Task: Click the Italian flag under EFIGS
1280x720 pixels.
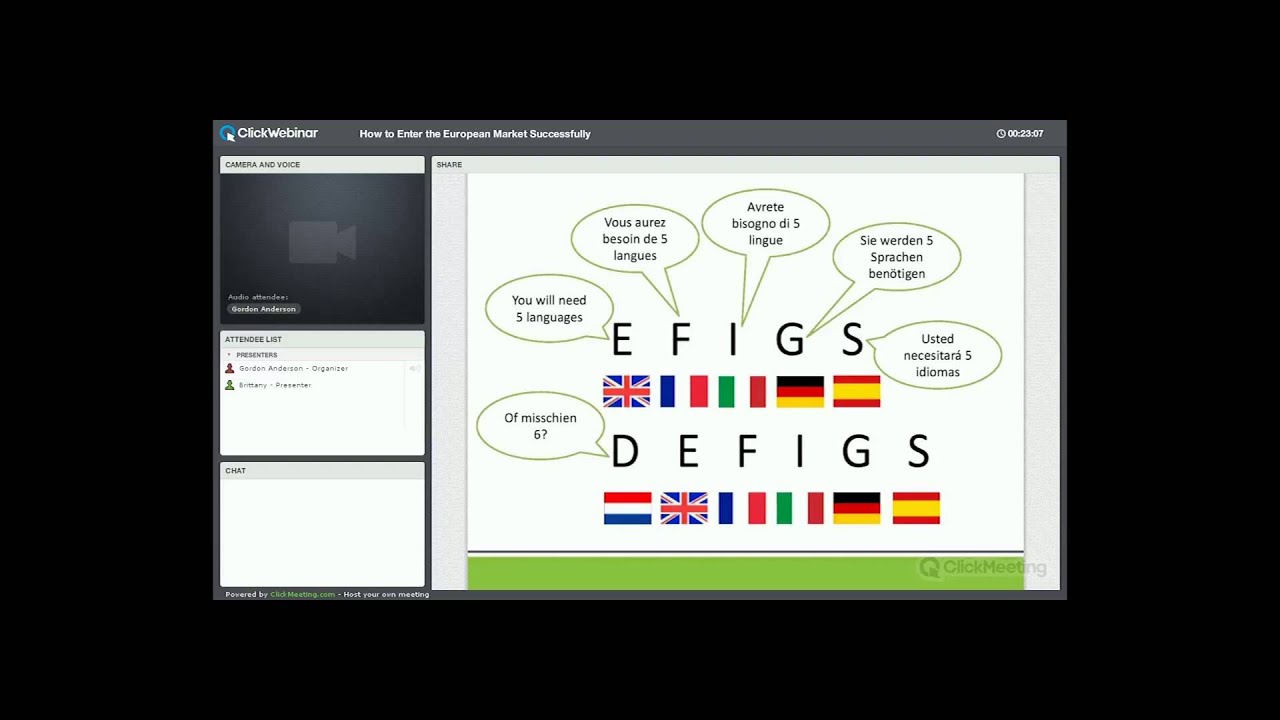Action: coord(742,391)
